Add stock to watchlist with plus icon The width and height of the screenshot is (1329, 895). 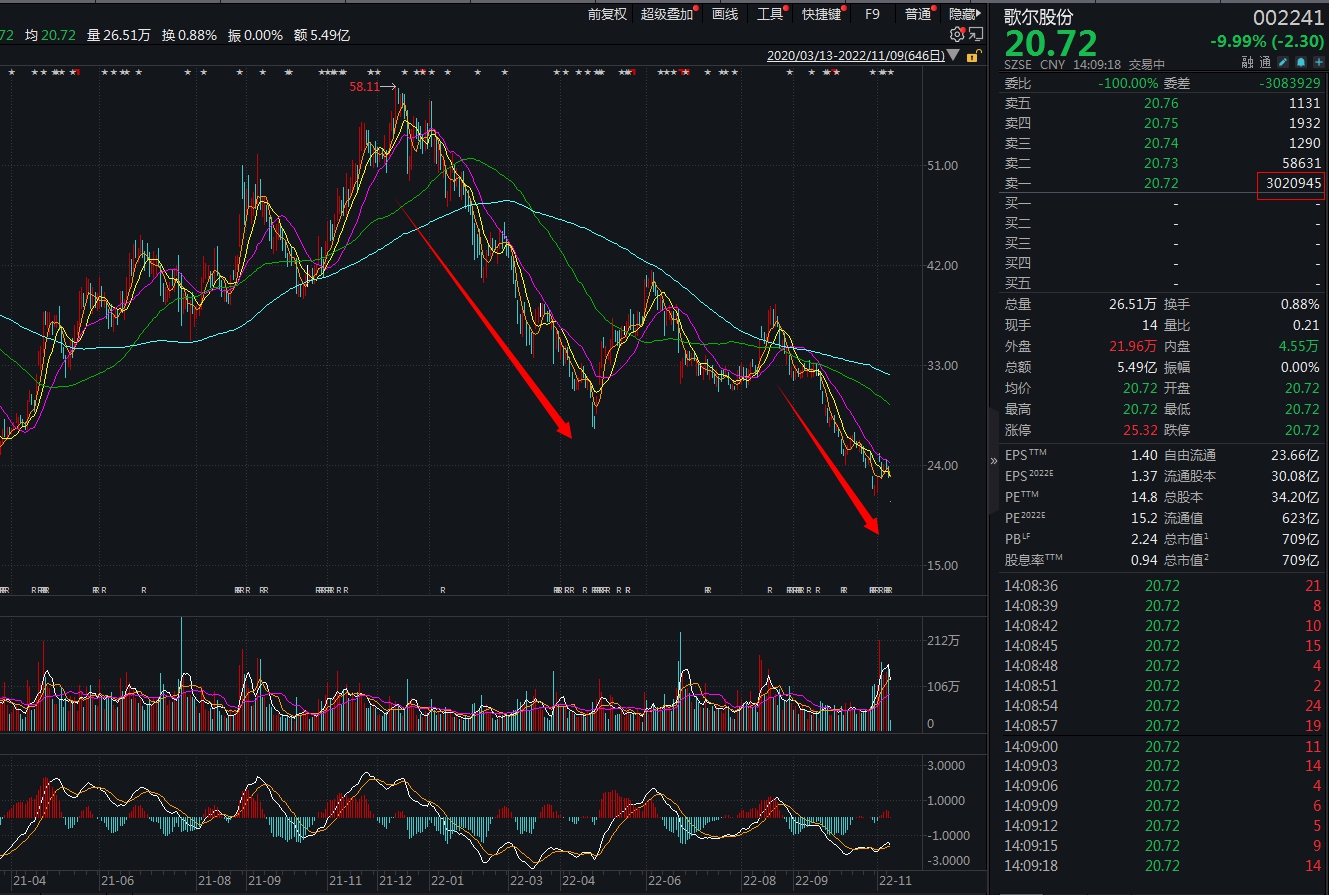pyautogui.click(x=1318, y=63)
